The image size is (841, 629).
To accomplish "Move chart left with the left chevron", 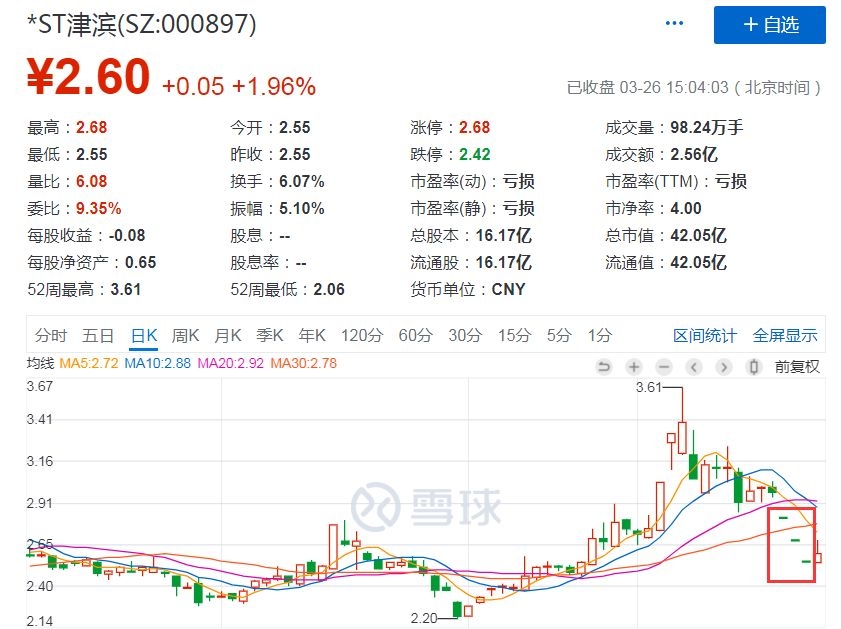I will pyautogui.click(x=694, y=367).
